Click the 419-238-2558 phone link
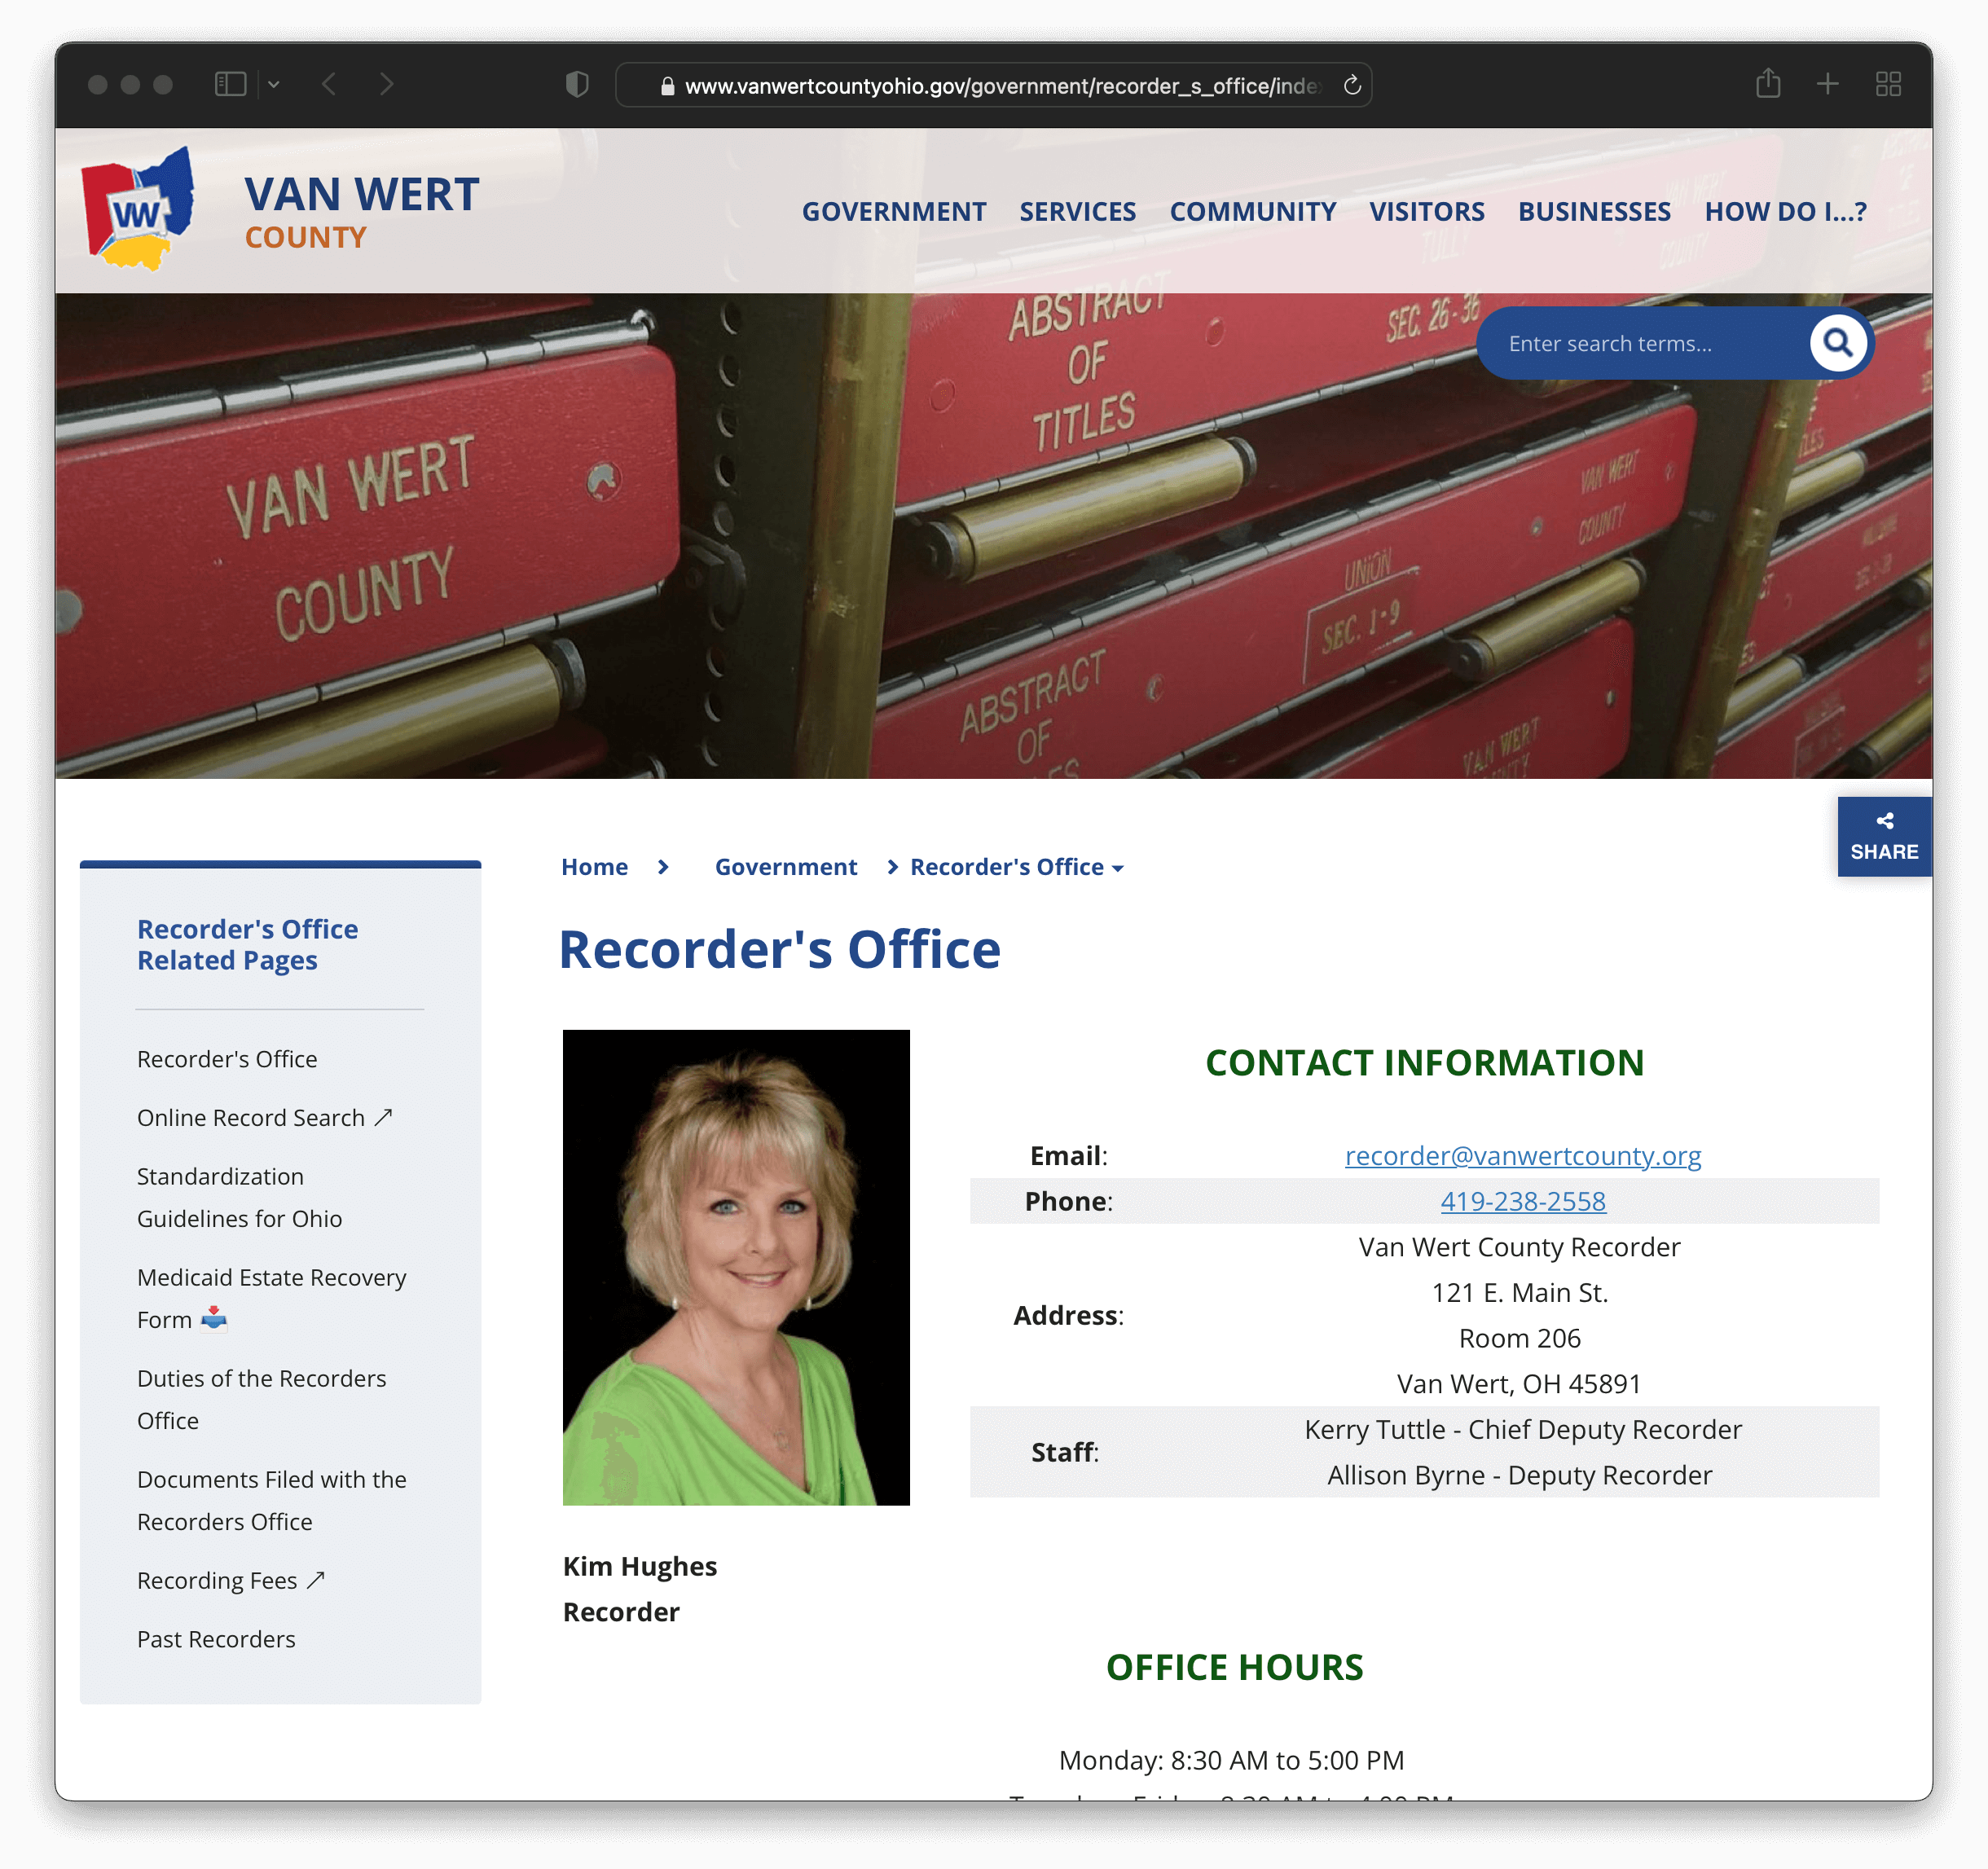Screen dimensions: 1988x1869 coord(1522,1201)
